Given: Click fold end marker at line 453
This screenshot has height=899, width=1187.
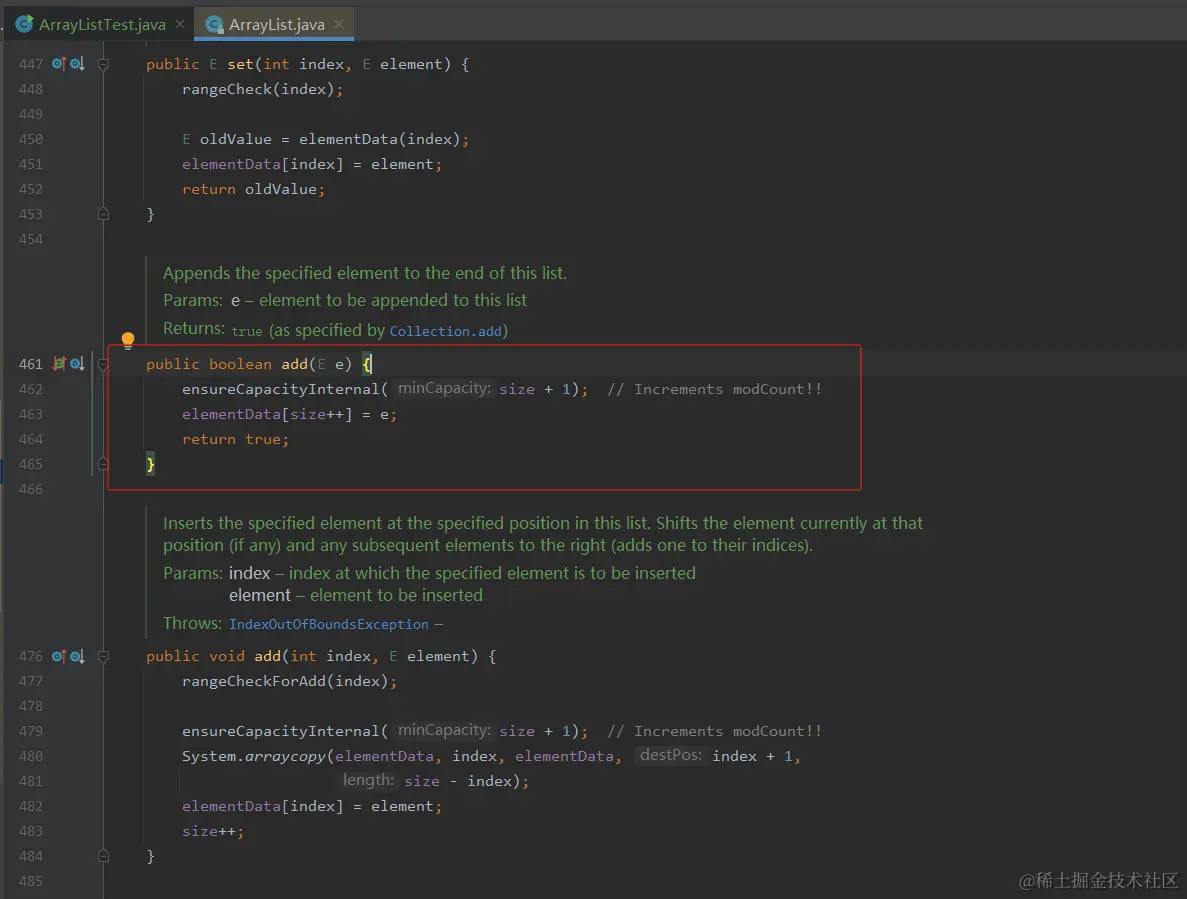Looking at the screenshot, I should [104, 214].
